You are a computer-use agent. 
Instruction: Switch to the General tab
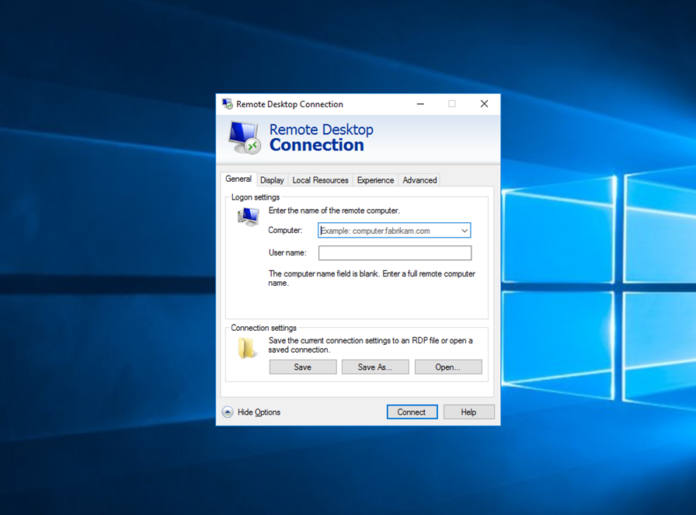(x=238, y=179)
